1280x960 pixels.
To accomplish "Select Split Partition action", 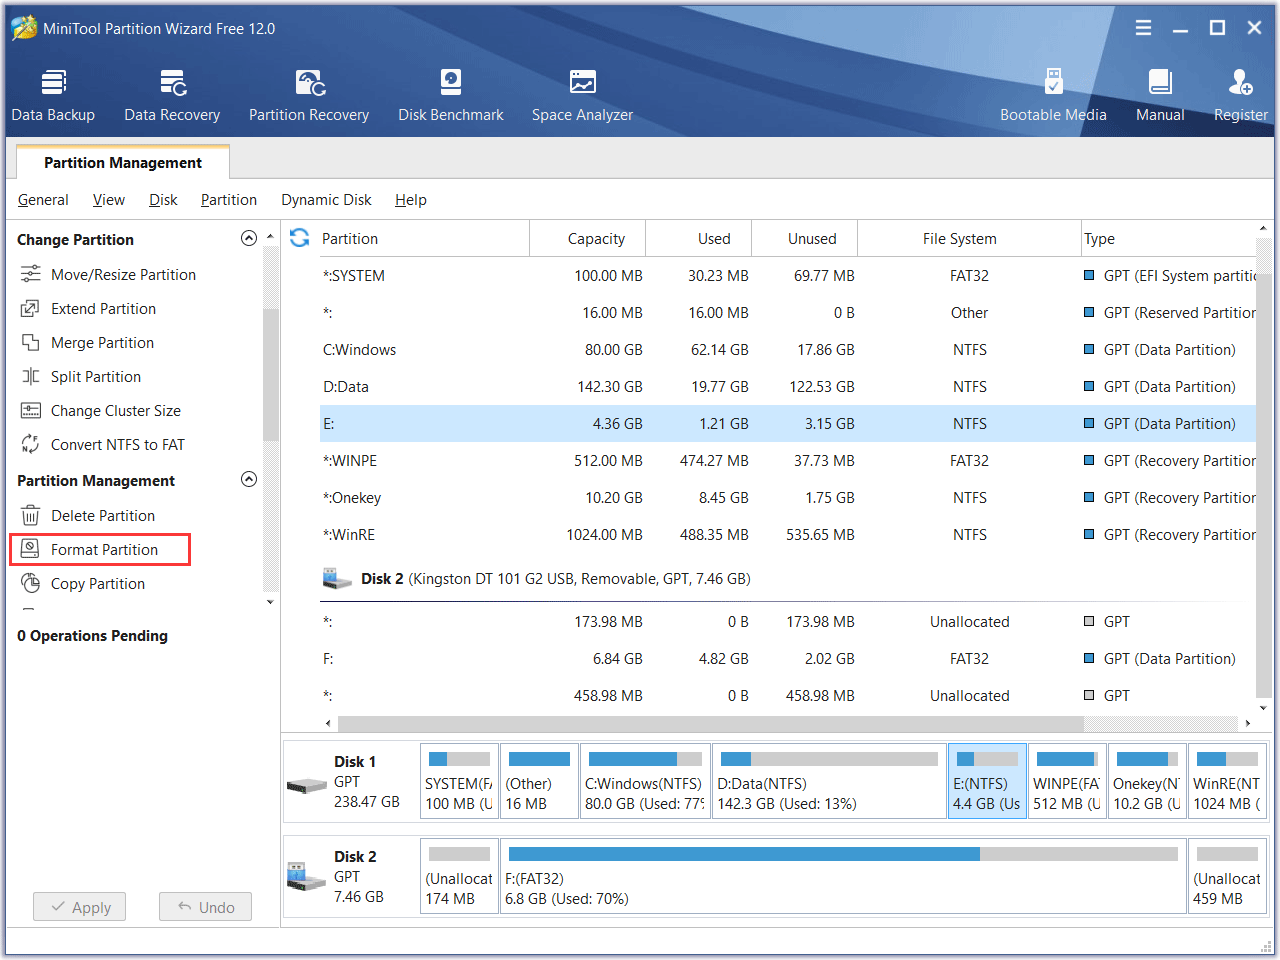I will pyautogui.click(x=81, y=376).
